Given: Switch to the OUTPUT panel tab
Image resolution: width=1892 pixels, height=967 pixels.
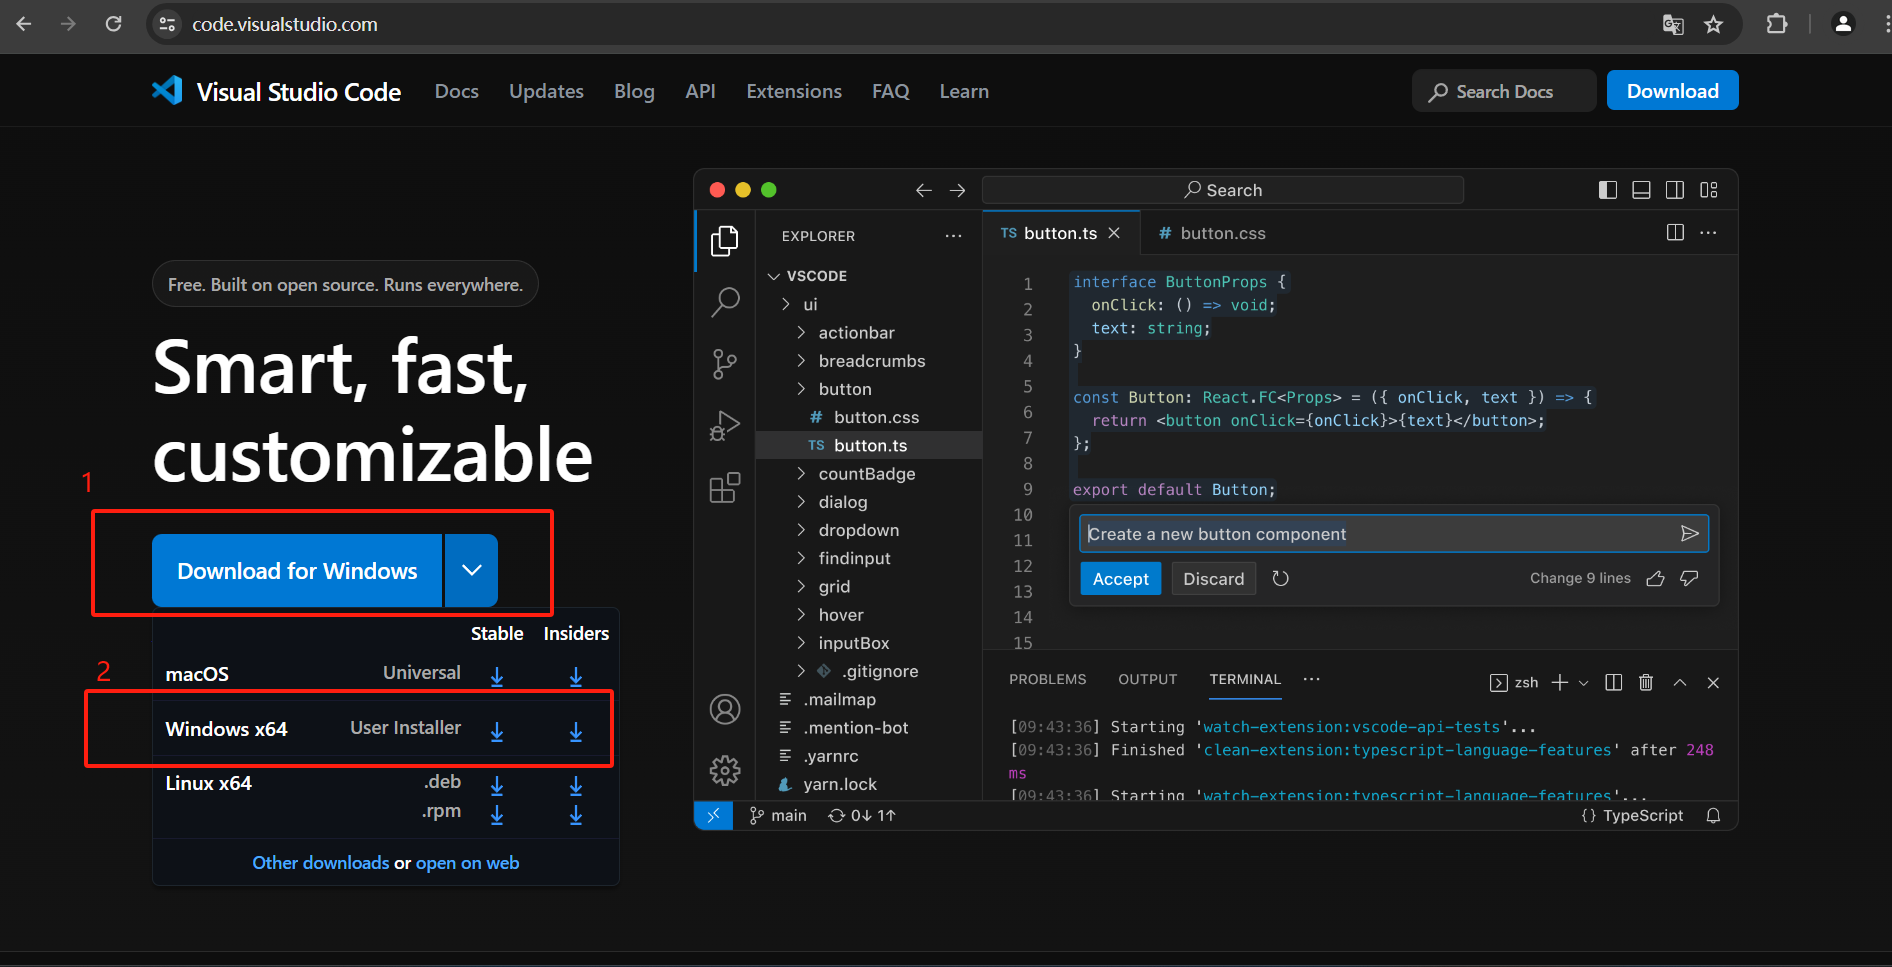Looking at the screenshot, I should click(x=1147, y=679).
